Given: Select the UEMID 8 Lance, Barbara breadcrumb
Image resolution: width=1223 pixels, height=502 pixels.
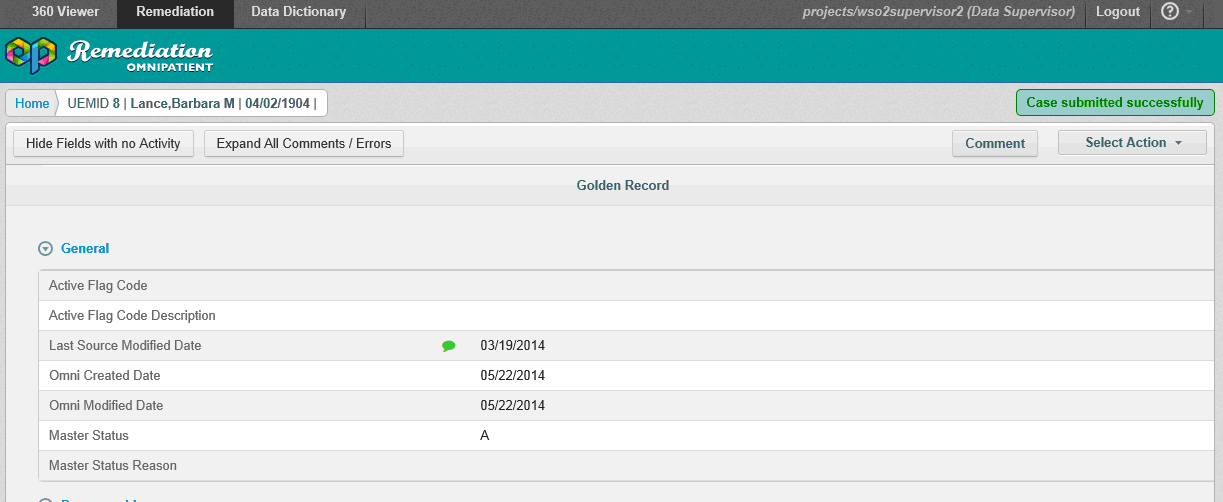Looking at the screenshot, I should [x=191, y=103].
